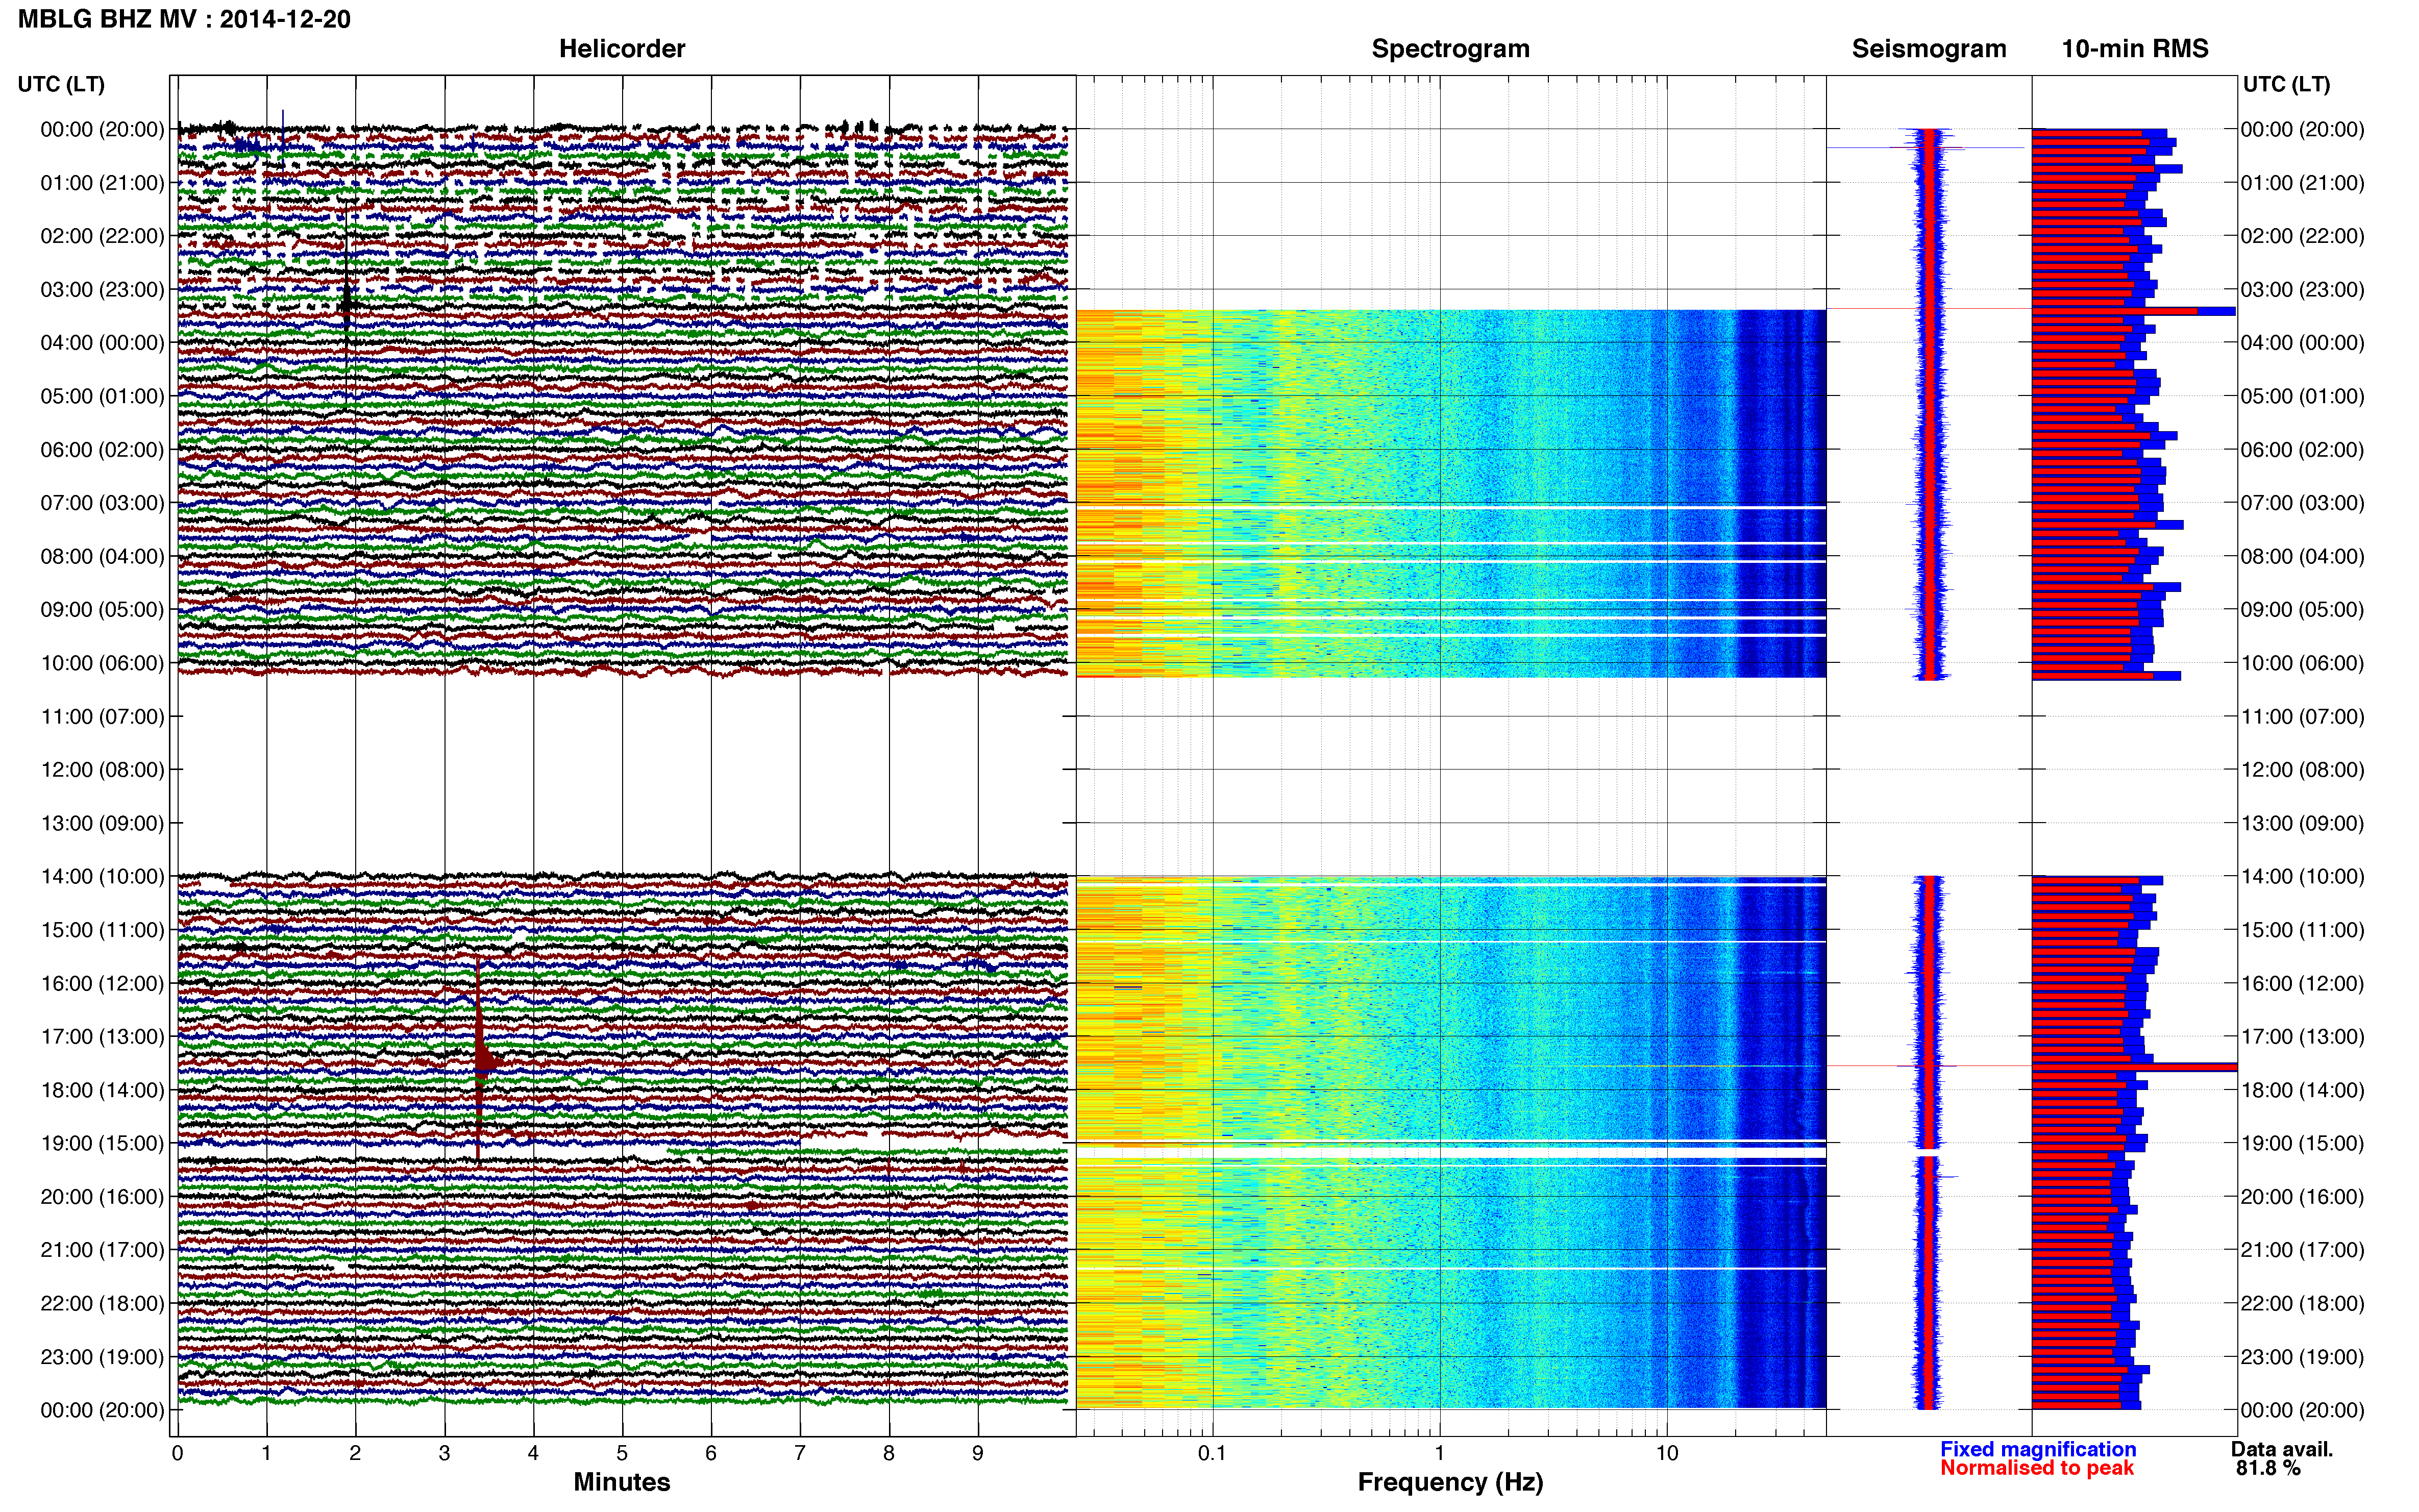This screenshot has height=1512, width=2419.
Task: Click the 'Spectrogram' panel heading
Action: [x=1450, y=49]
